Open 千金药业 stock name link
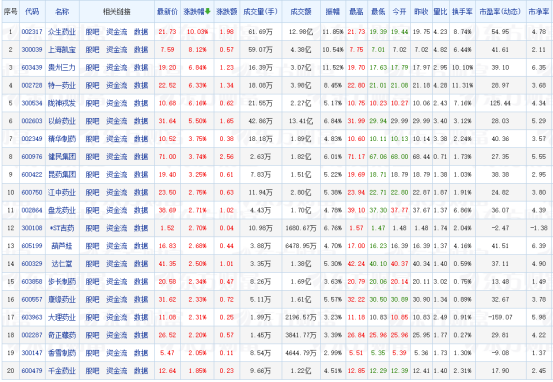 coord(62,371)
